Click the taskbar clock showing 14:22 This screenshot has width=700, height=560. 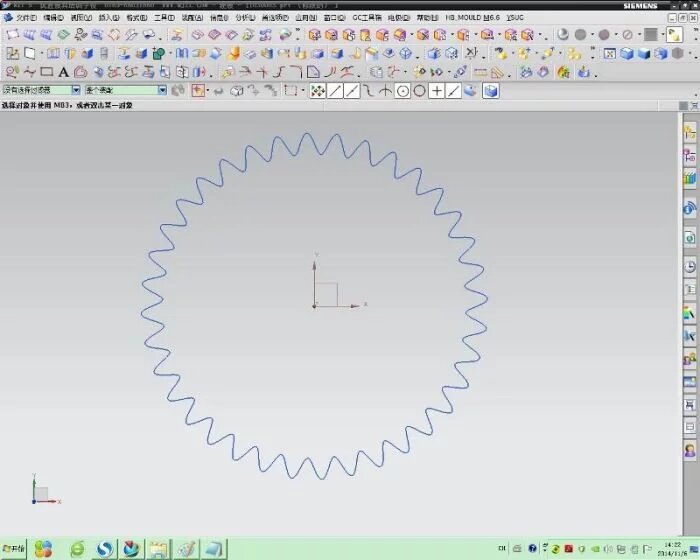coord(673,549)
